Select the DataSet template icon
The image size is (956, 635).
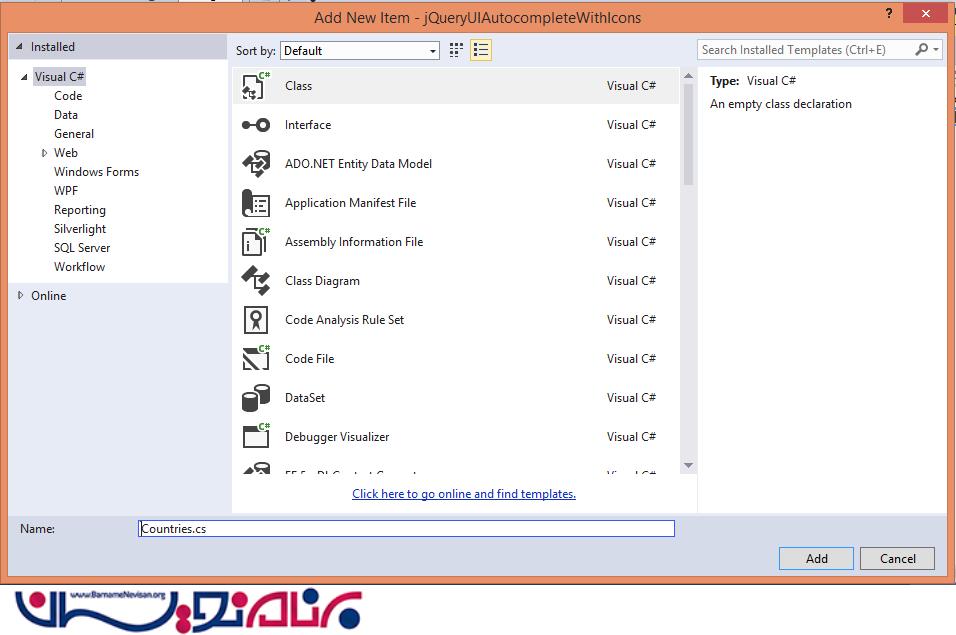[x=256, y=398]
